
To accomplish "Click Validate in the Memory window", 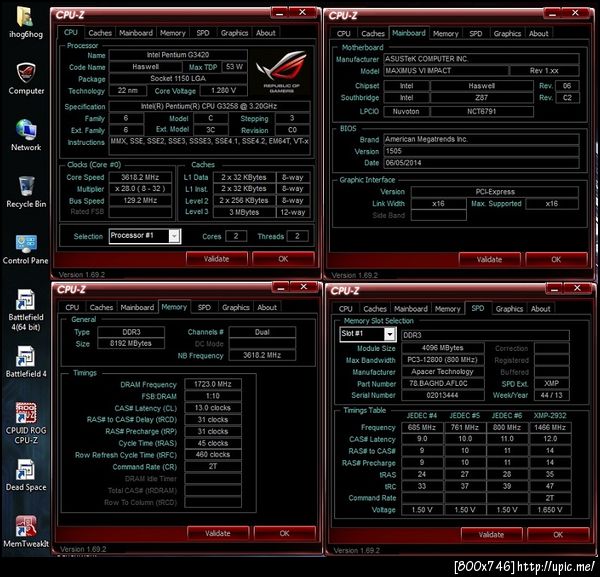I will click(218, 533).
